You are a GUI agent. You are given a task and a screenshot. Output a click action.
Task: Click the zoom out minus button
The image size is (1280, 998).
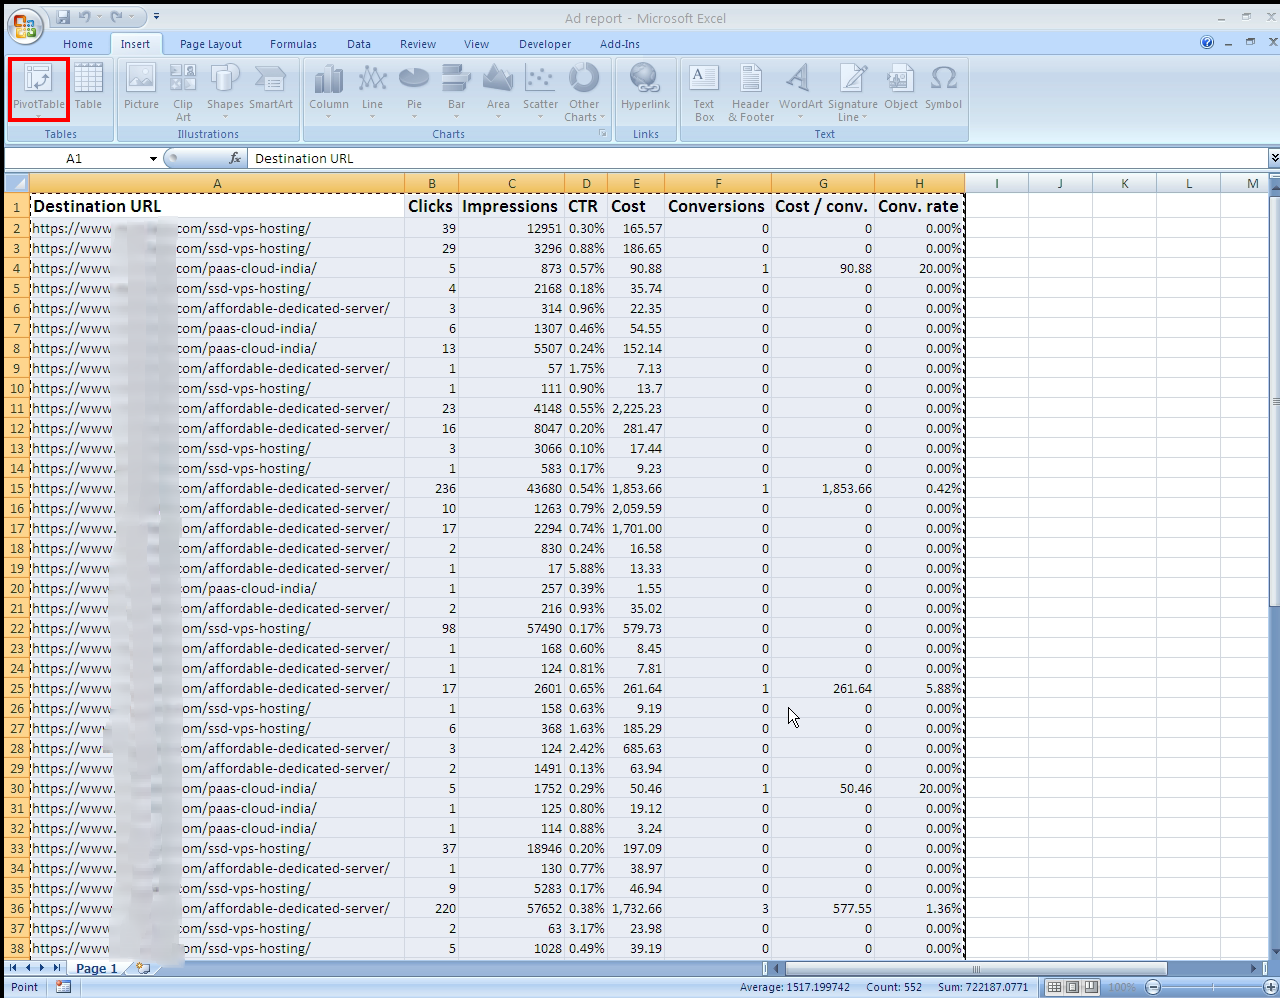pos(1153,987)
